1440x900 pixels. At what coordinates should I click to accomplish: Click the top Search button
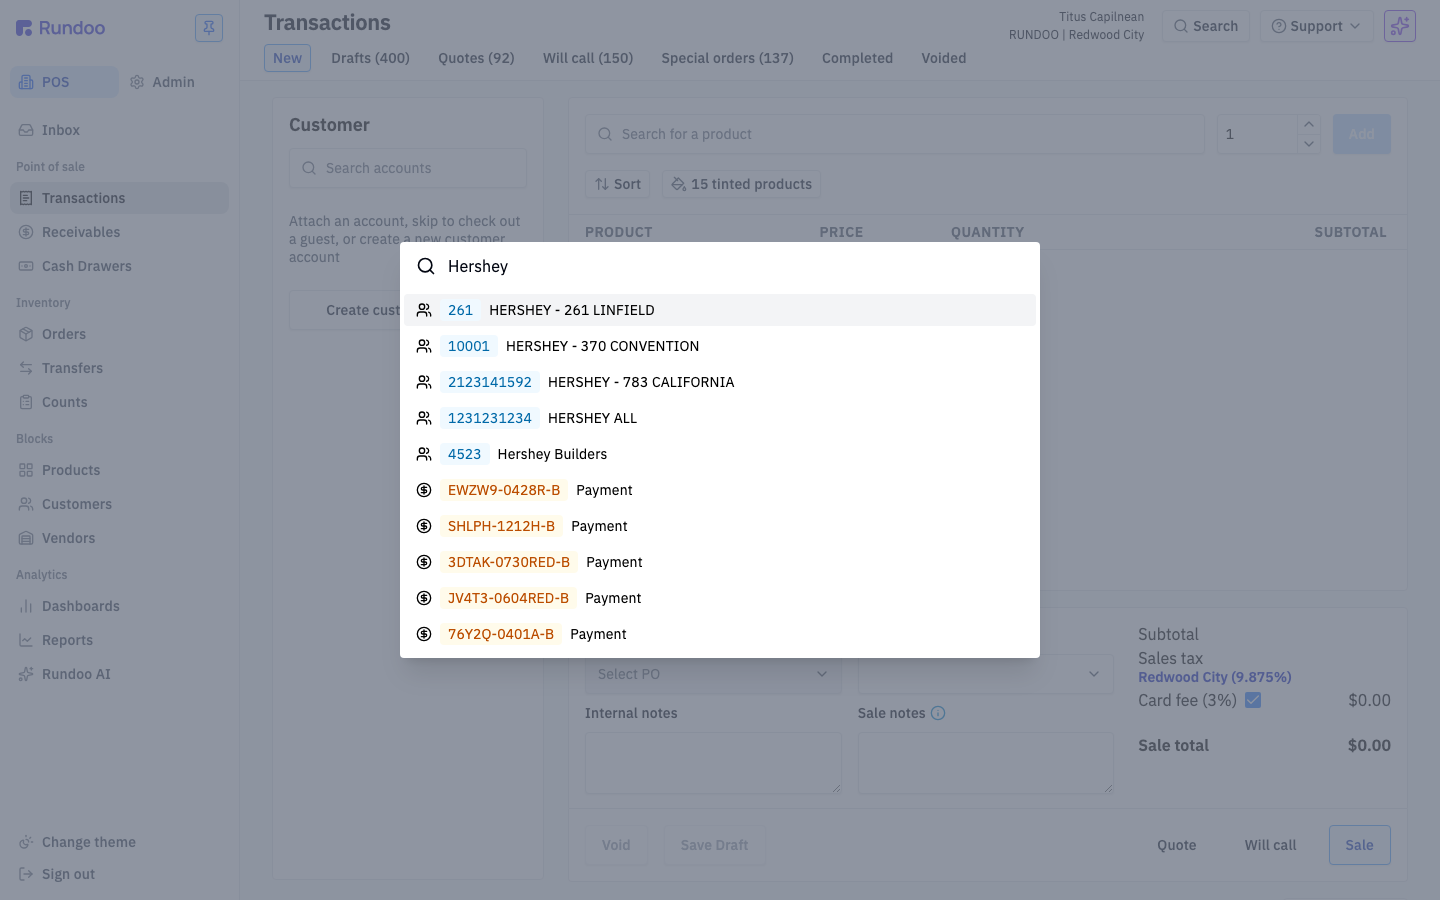tap(1206, 26)
